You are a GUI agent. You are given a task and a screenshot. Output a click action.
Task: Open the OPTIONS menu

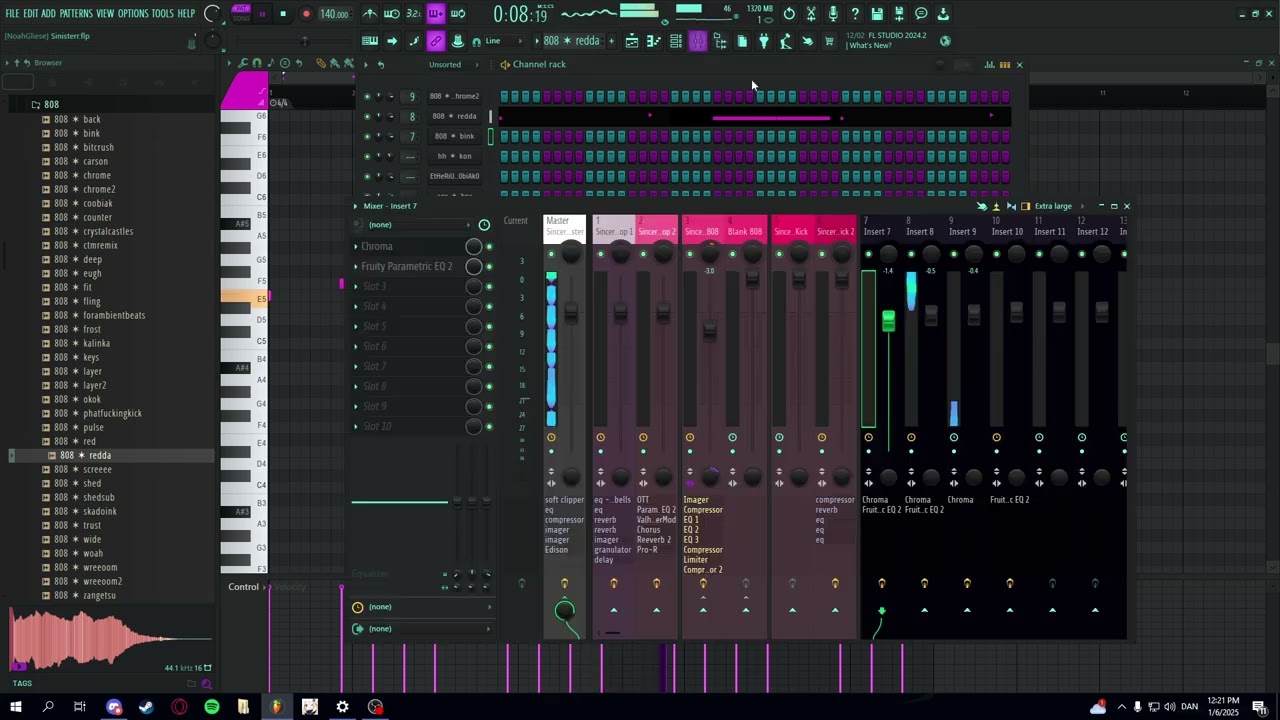click(133, 14)
